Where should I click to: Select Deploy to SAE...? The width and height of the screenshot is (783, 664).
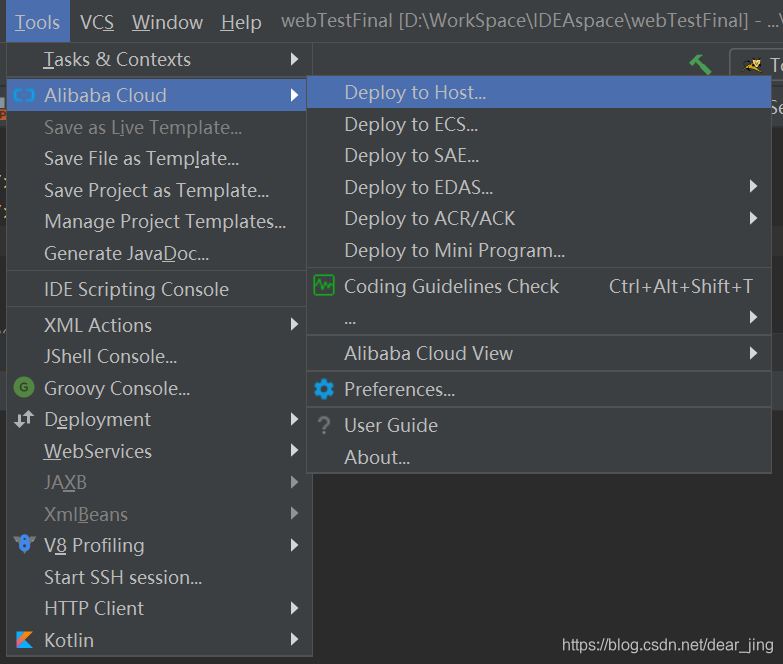(539, 155)
